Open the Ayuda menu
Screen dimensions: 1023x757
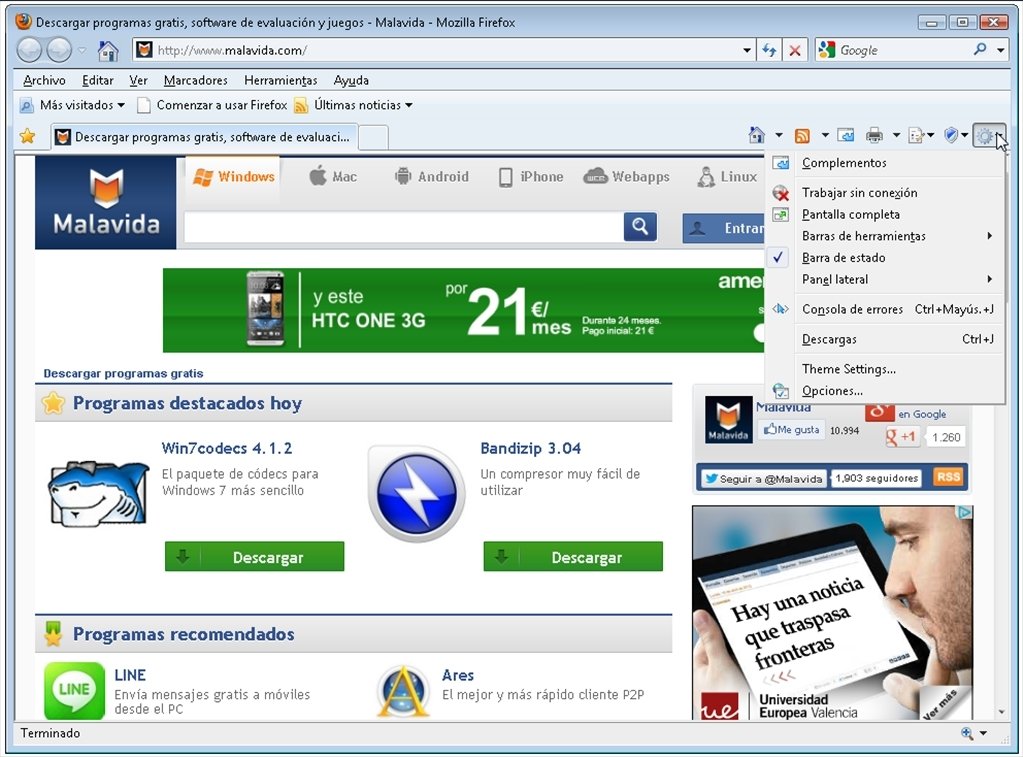351,80
